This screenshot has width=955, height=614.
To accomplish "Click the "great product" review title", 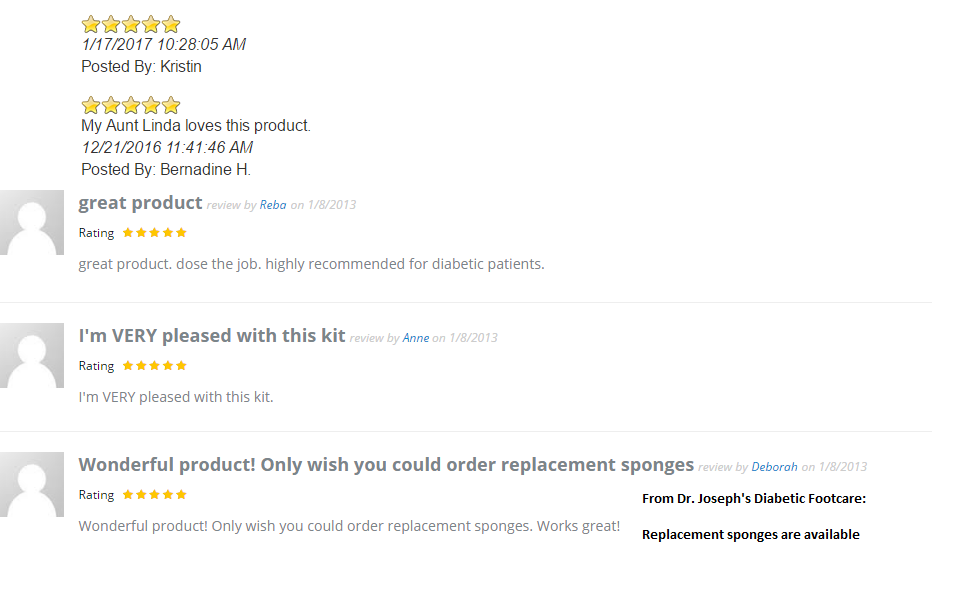I will [140, 203].
